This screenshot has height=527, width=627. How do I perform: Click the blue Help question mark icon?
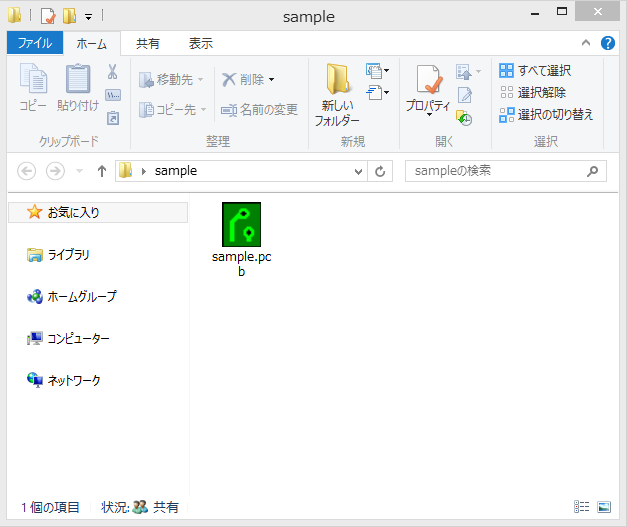coord(607,43)
